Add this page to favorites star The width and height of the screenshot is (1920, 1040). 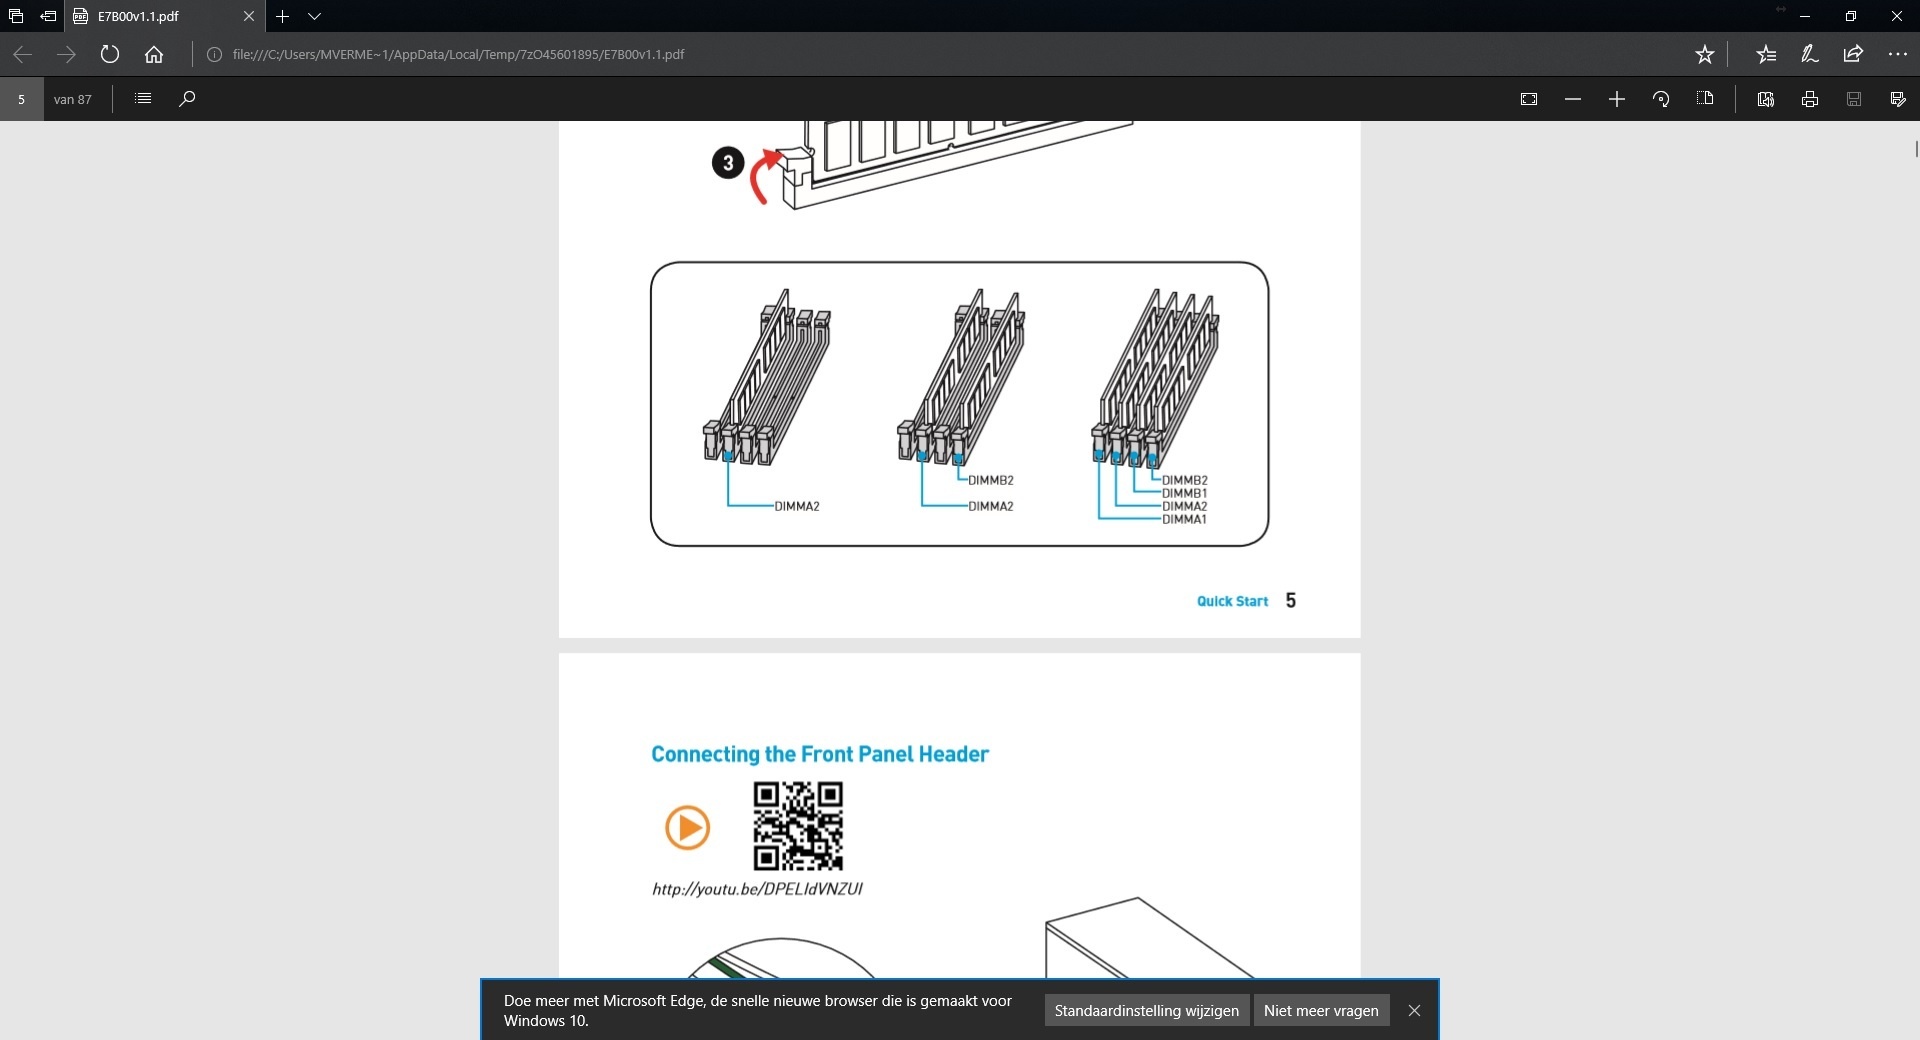1705,54
